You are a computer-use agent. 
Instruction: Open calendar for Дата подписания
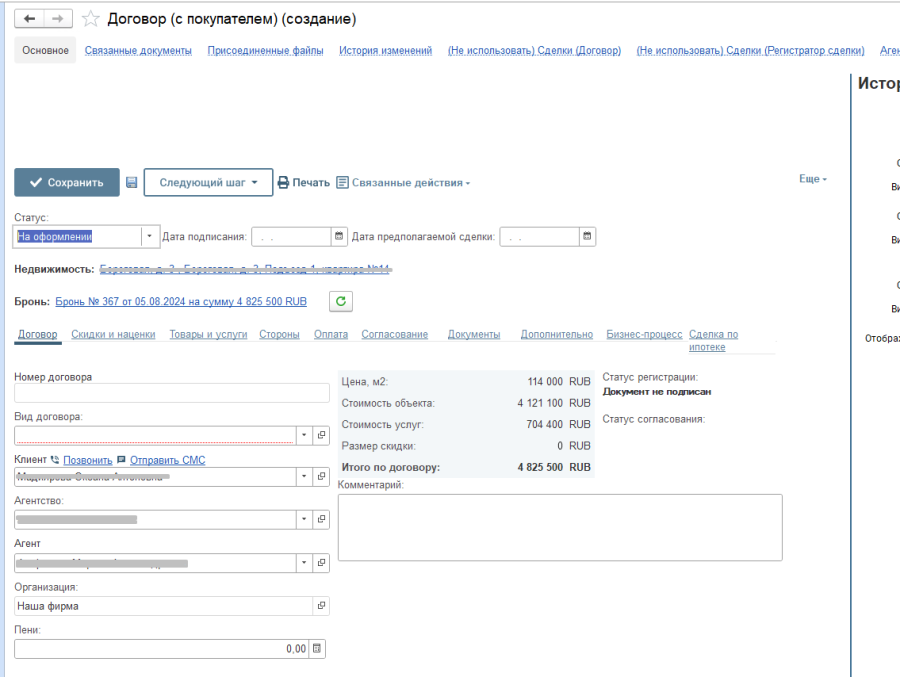(339, 237)
